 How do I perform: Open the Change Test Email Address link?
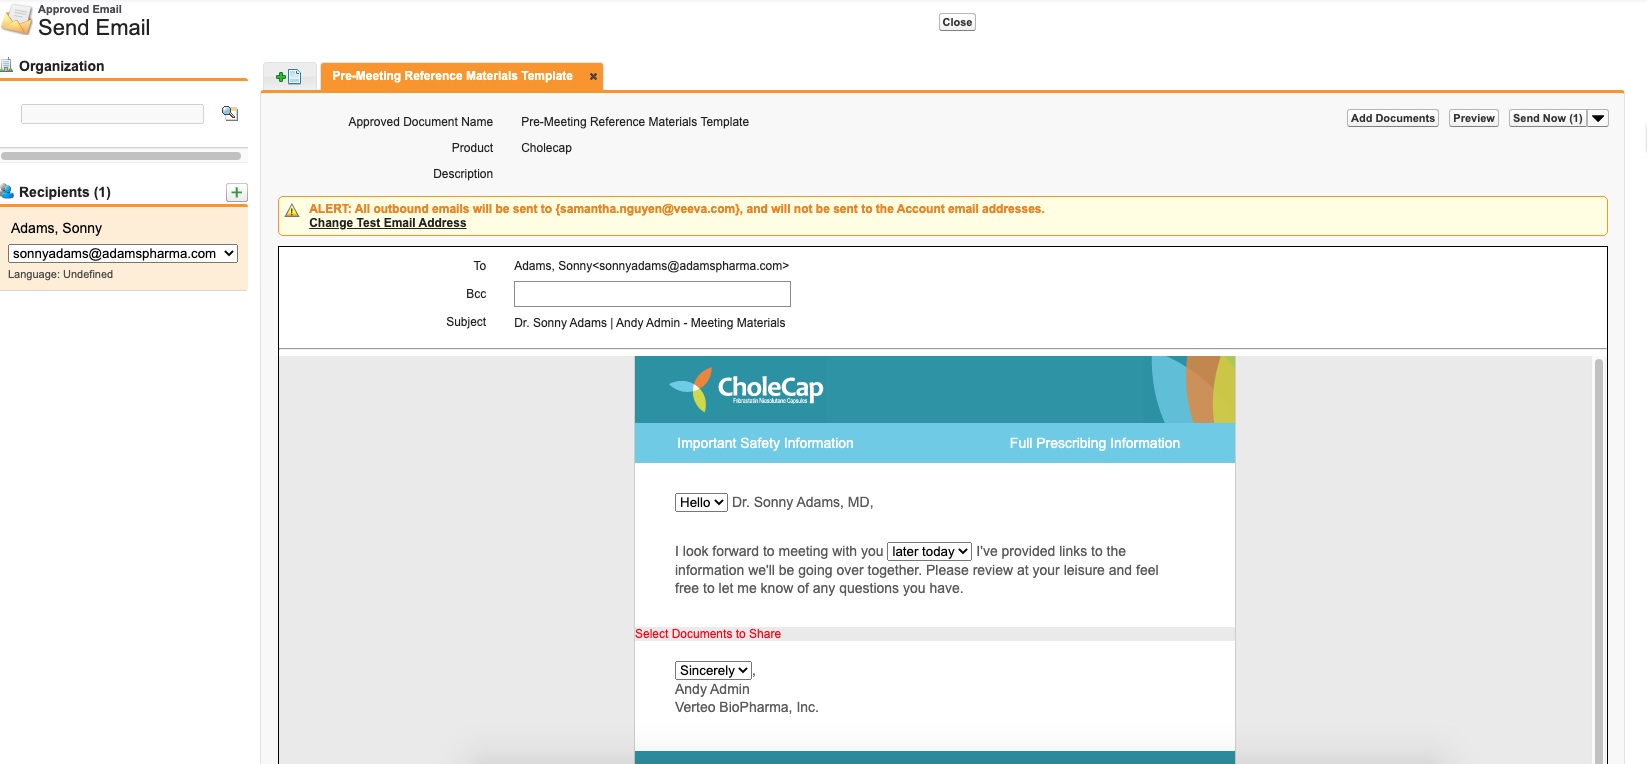tap(387, 223)
